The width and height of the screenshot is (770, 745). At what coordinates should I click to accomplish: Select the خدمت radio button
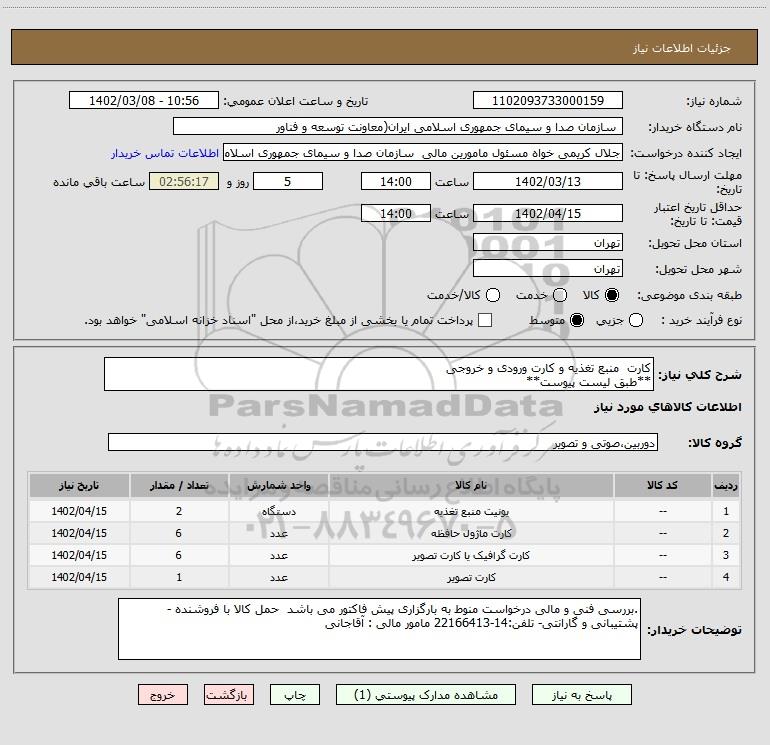click(560, 295)
